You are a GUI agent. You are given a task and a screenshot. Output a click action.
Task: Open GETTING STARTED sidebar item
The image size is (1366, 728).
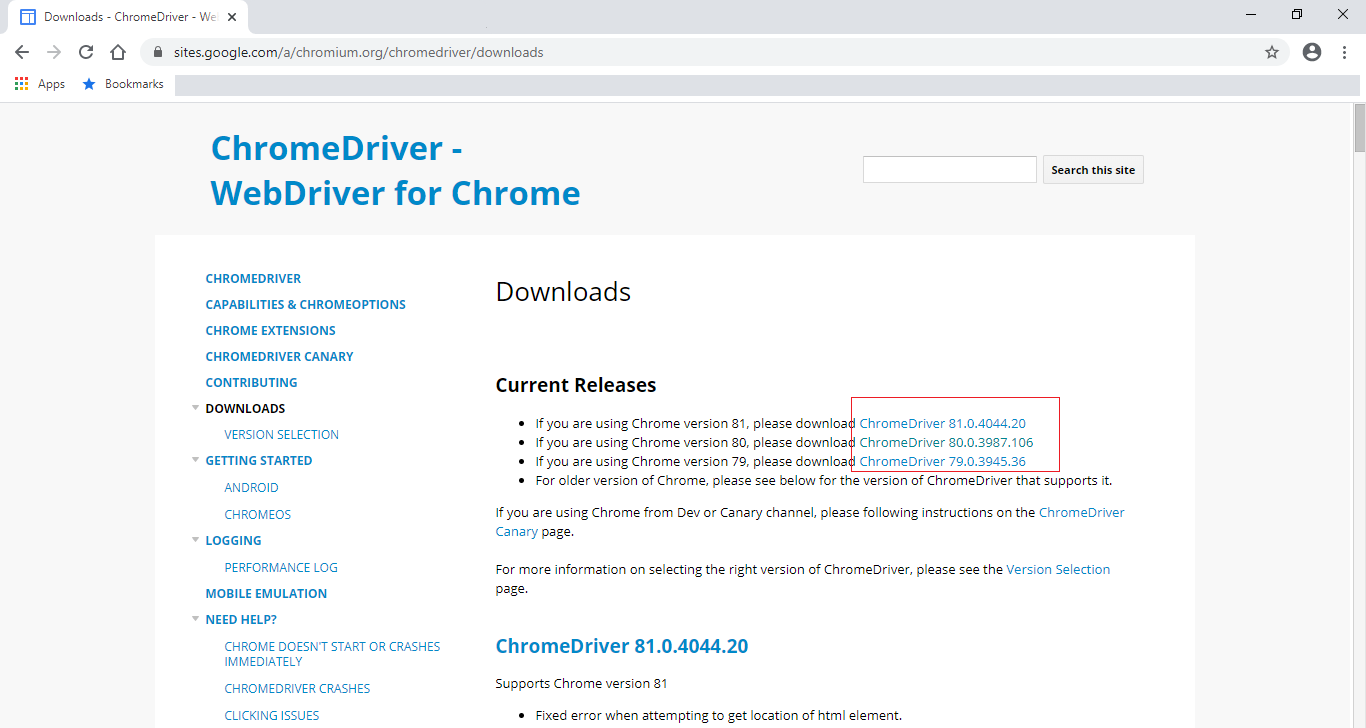click(x=259, y=461)
